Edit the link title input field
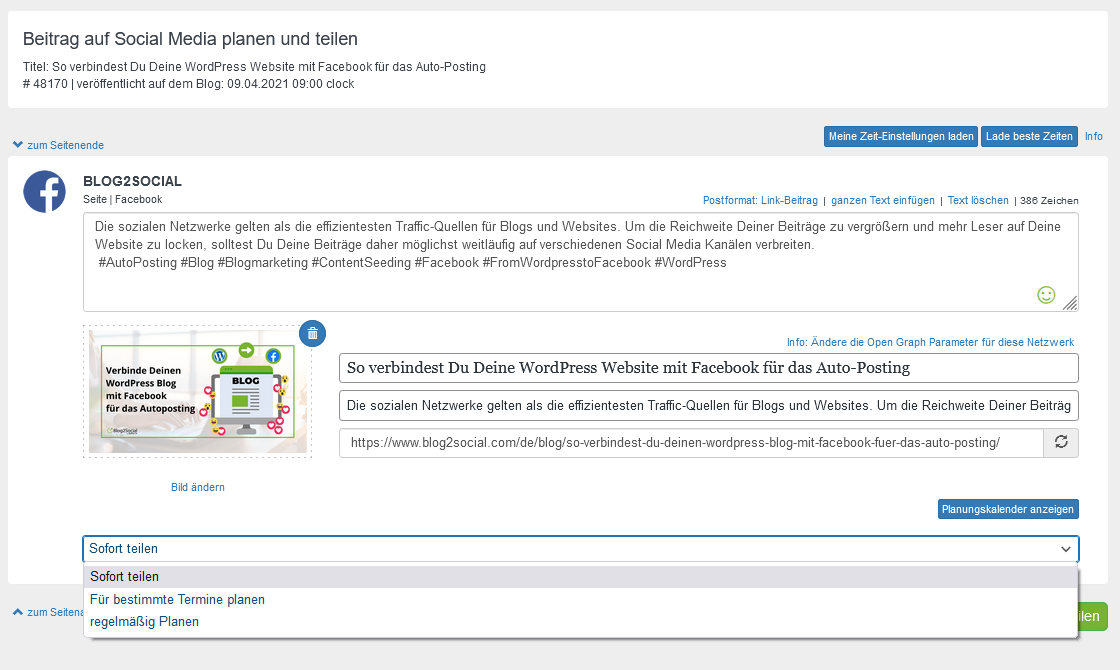This screenshot has width=1120, height=670. point(709,368)
